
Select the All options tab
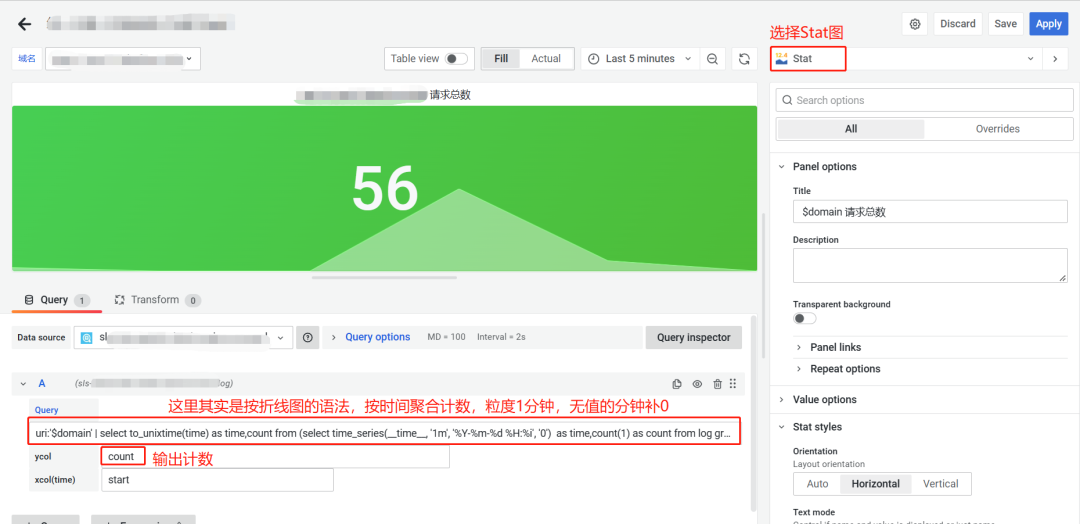coord(851,129)
